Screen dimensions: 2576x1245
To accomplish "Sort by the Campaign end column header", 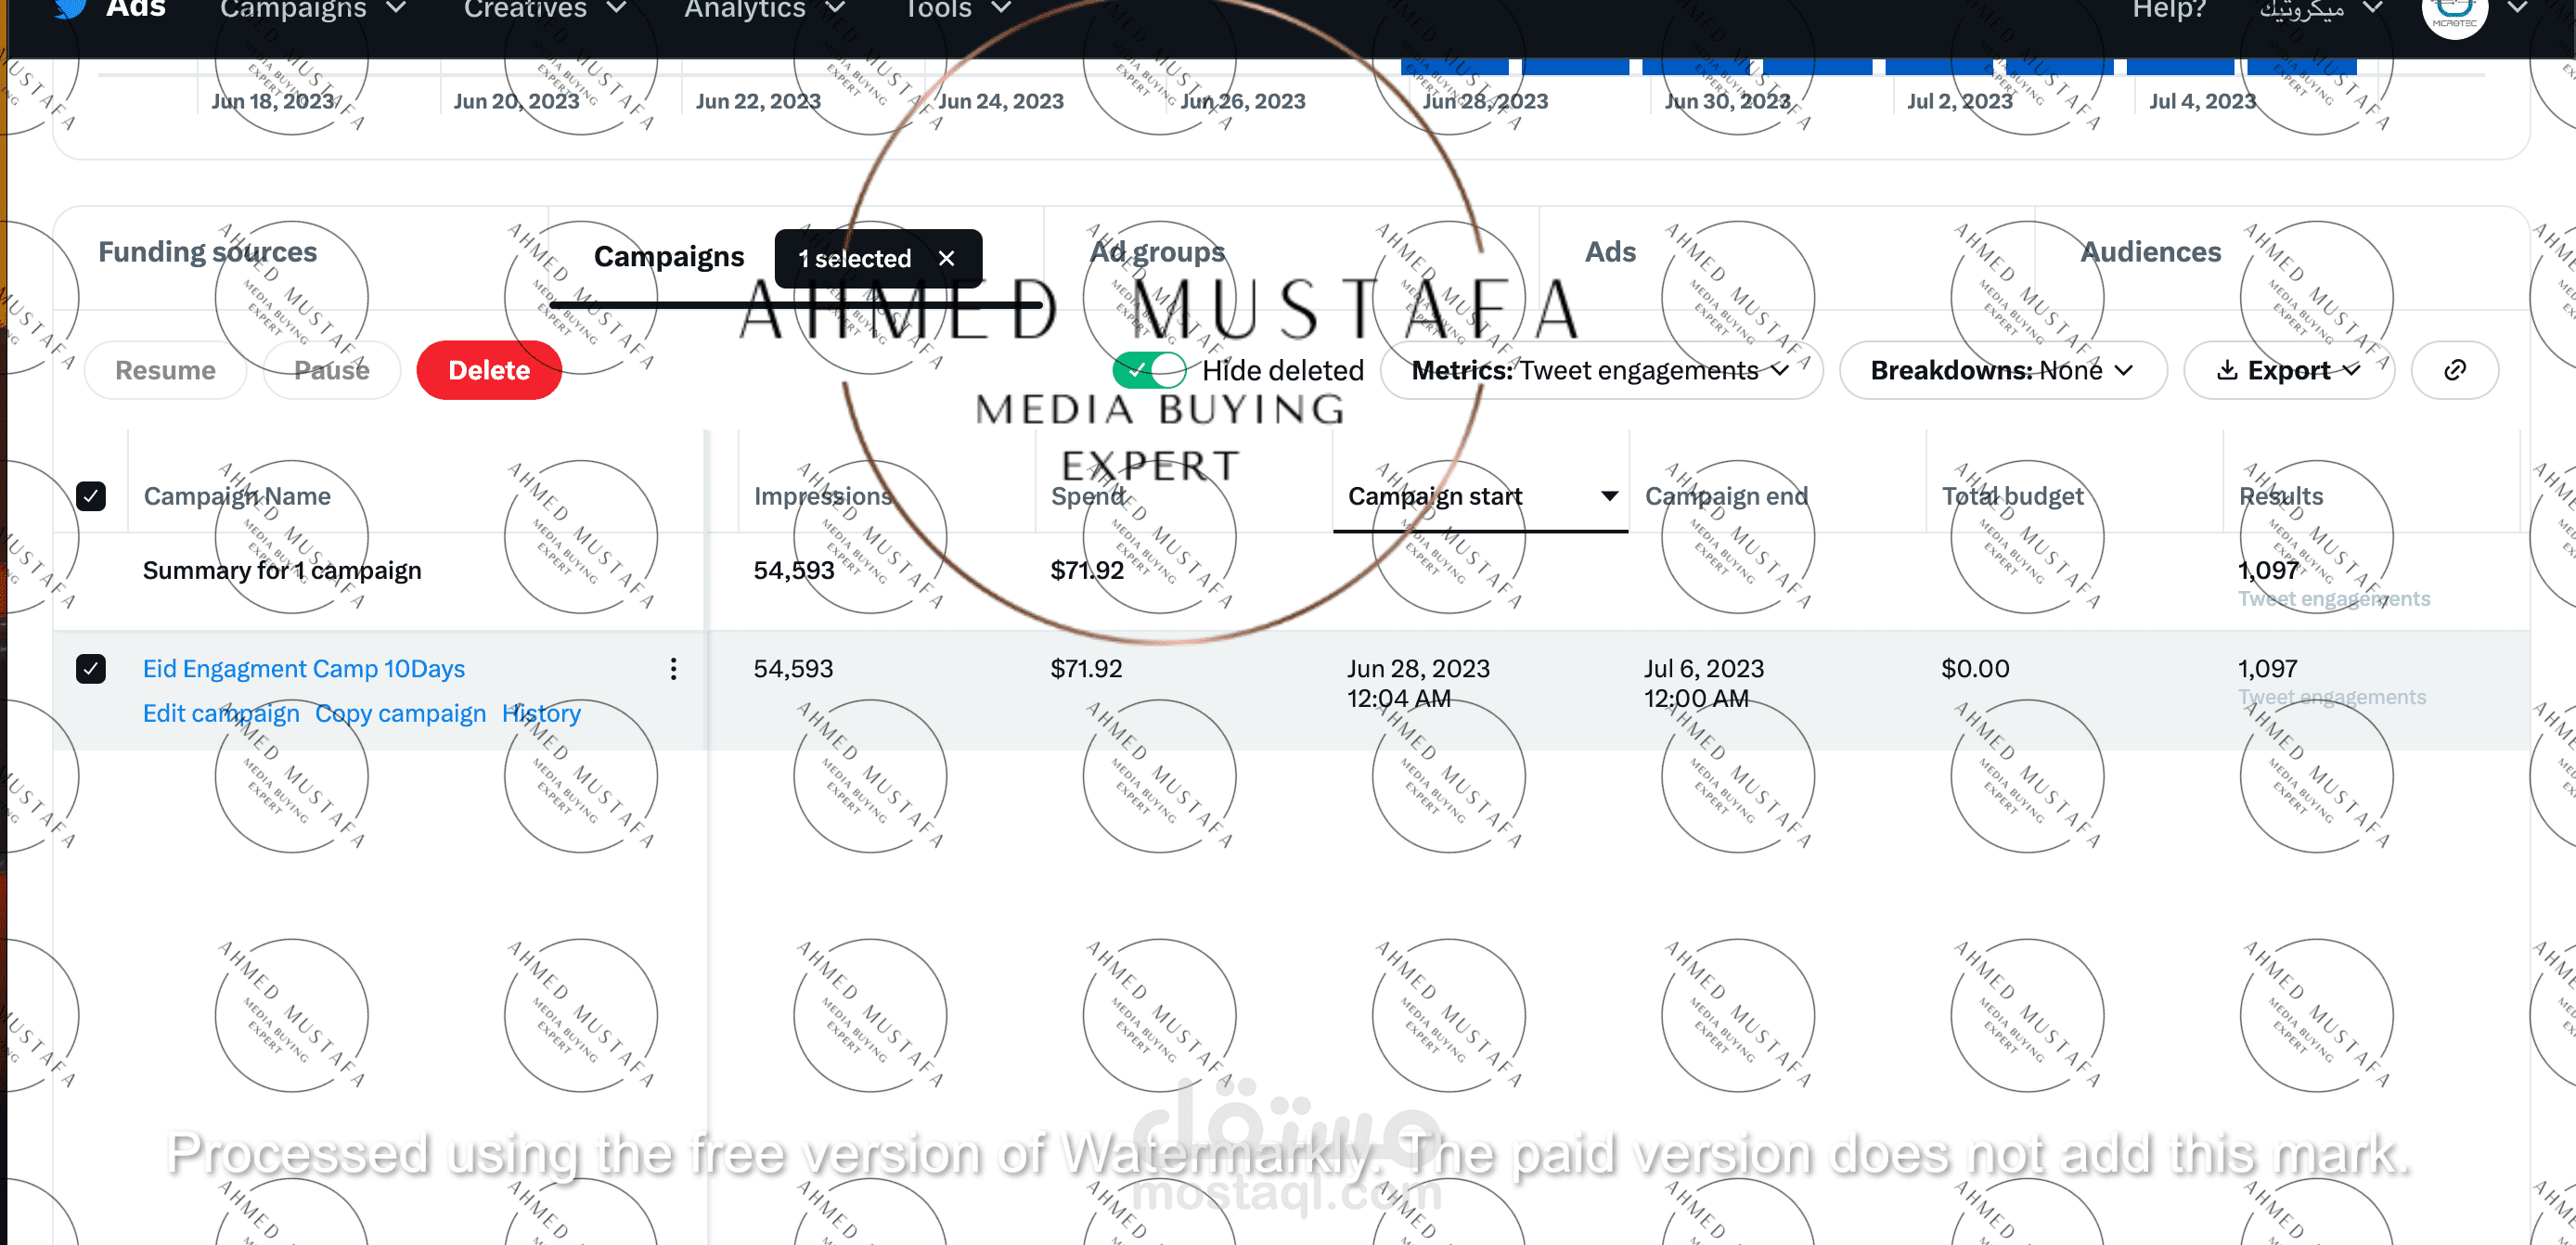I will (x=1726, y=496).
